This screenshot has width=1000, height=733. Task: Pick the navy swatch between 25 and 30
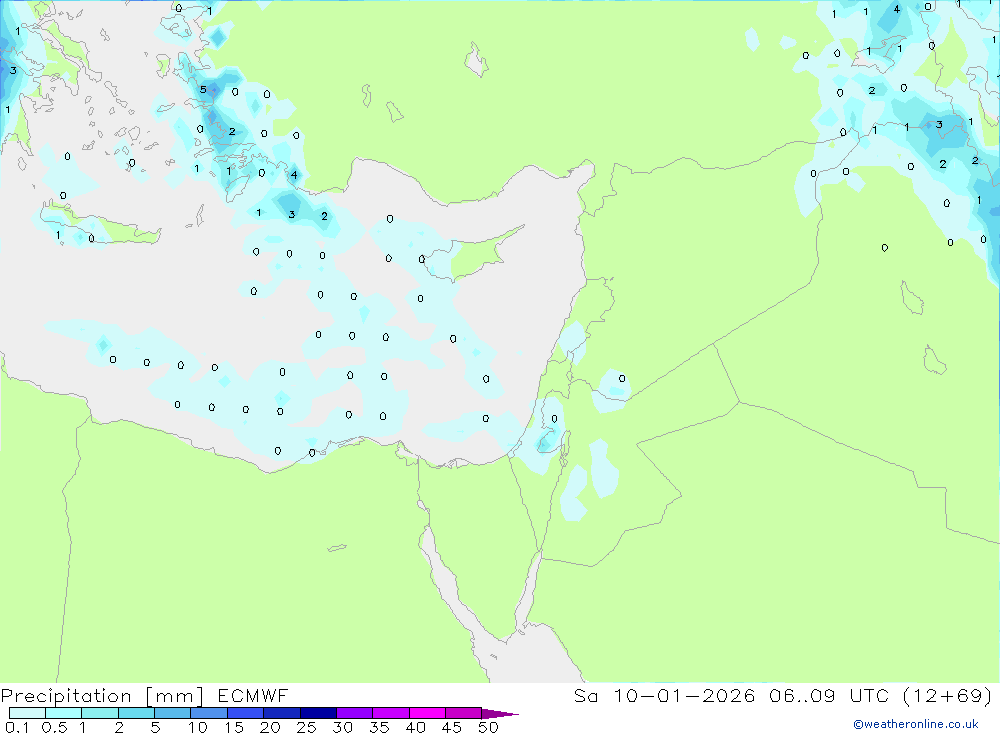tap(318, 713)
